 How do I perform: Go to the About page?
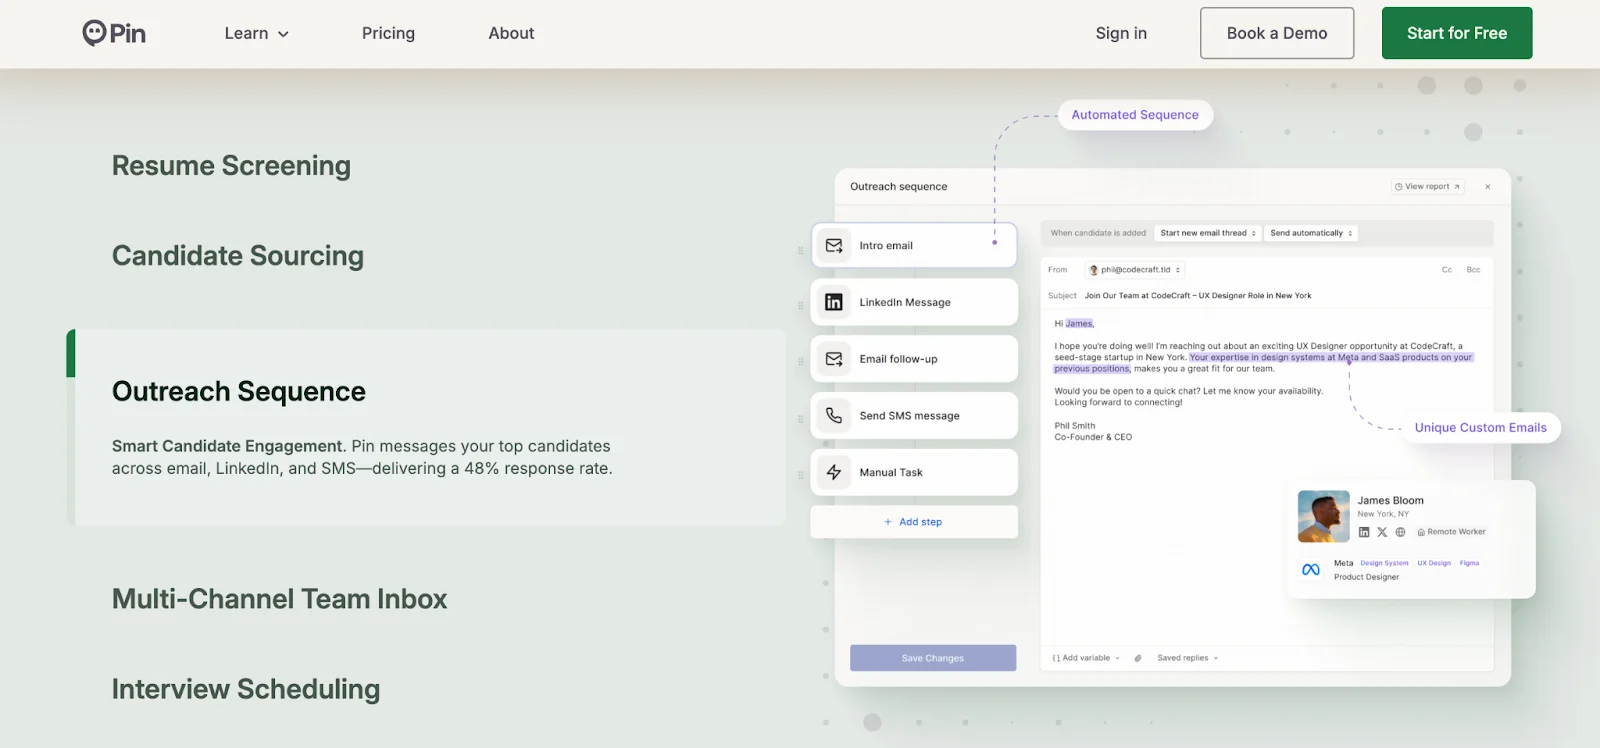[x=511, y=33]
